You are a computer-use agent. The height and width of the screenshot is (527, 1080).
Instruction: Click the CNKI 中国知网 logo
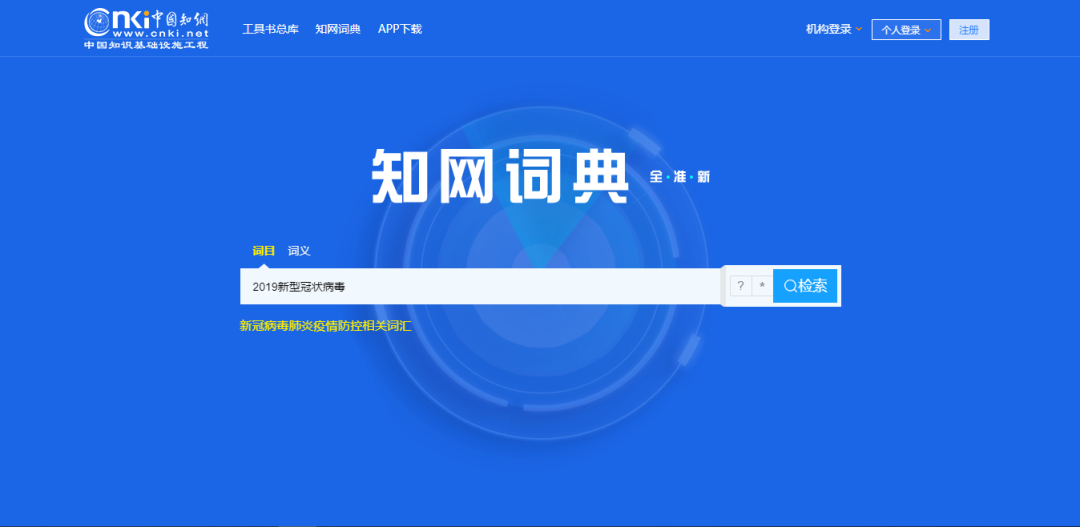point(147,28)
